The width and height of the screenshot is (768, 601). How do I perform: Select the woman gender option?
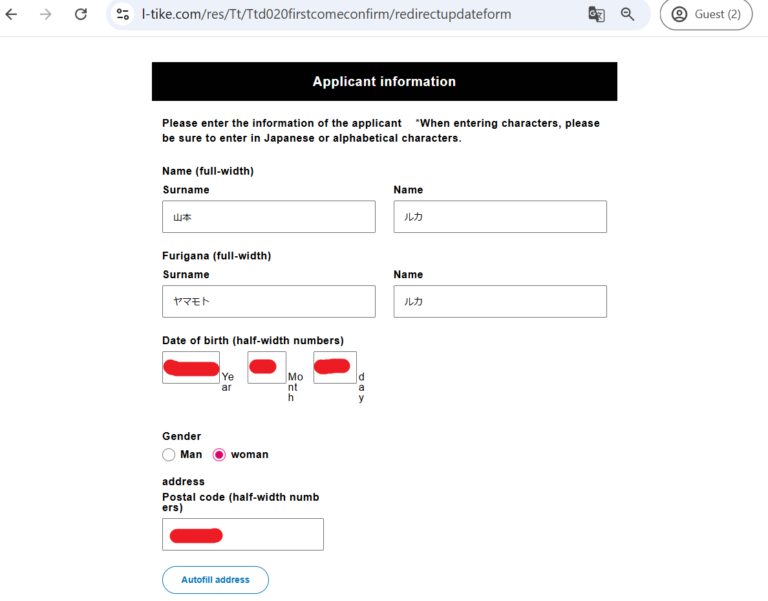(220, 454)
